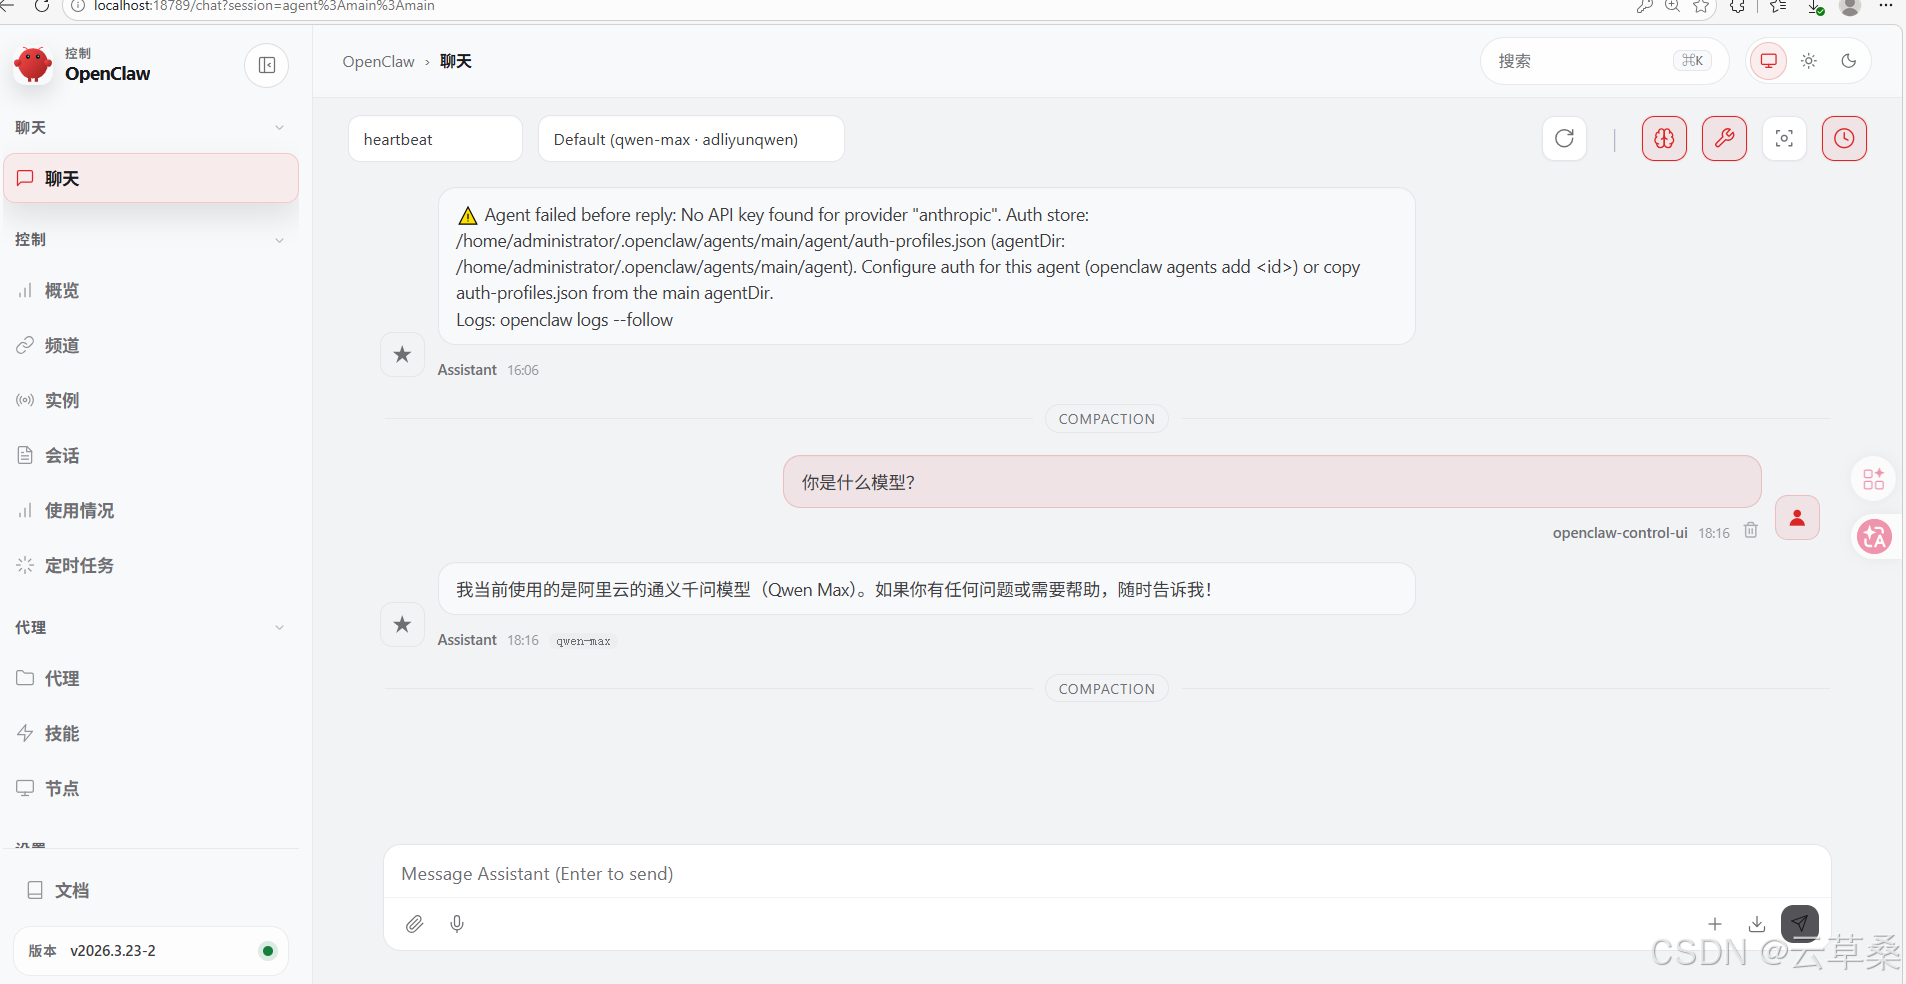Open the 文档 documentation link
The width and height of the screenshot is (1906, 984).
[x=151, y=891]
